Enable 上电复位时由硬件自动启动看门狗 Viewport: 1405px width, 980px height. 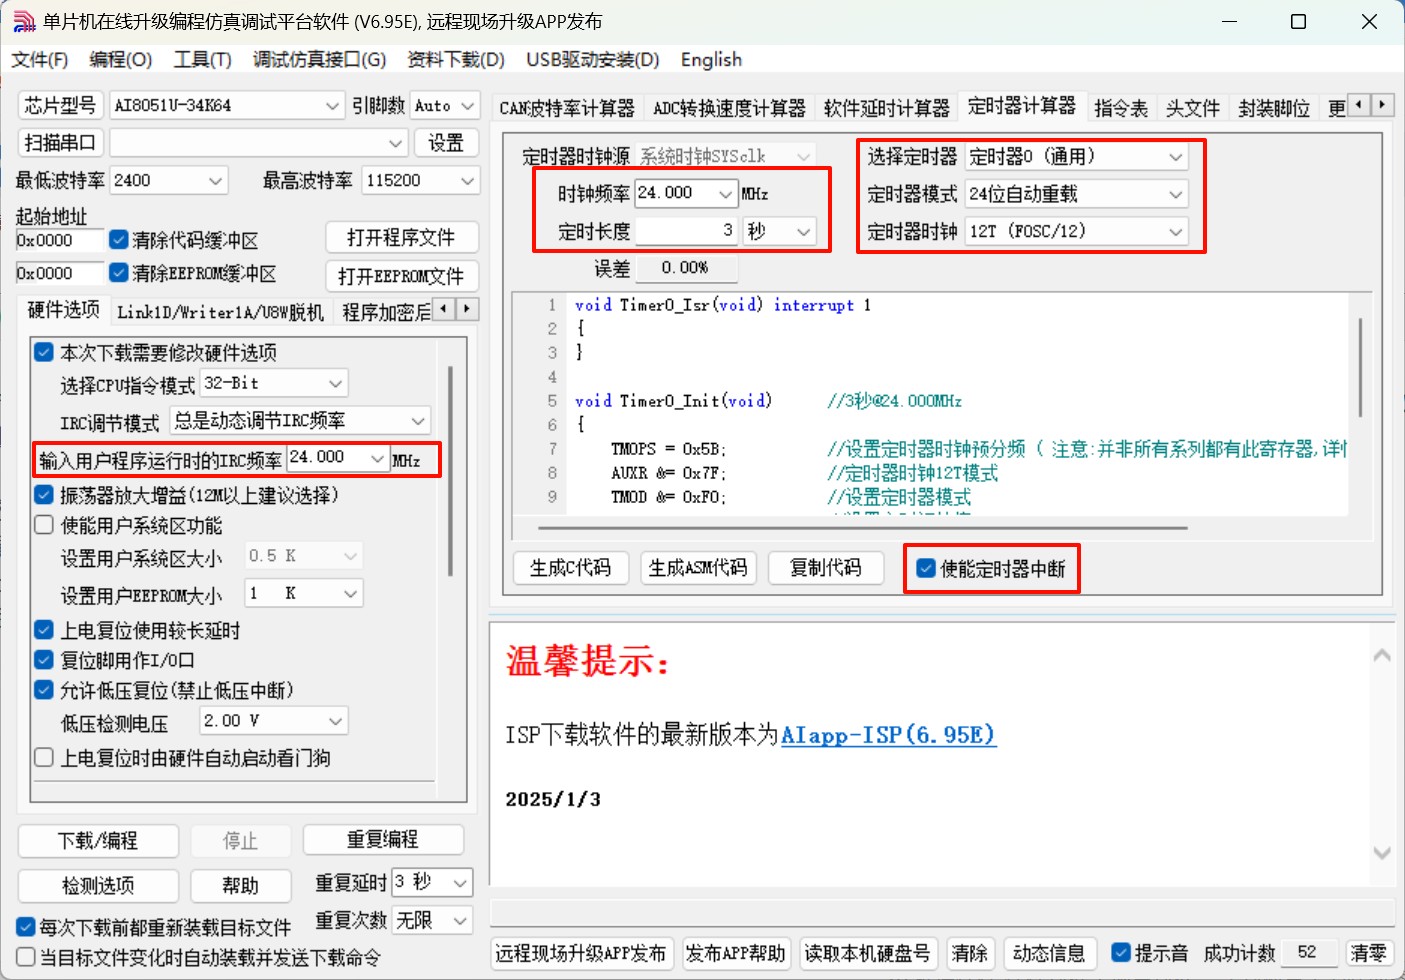44,758
